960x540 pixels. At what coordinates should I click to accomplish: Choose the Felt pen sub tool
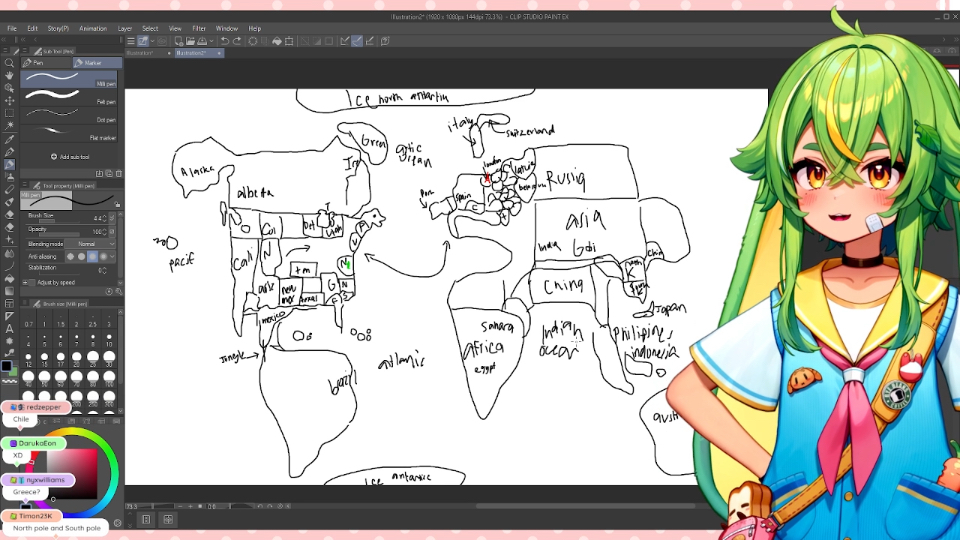[x=69, y=96]
